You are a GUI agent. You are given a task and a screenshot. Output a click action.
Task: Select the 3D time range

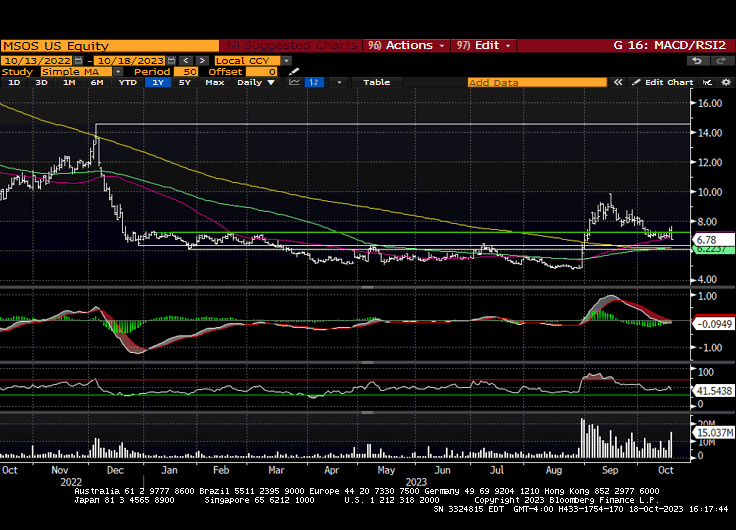click(41, 82)
